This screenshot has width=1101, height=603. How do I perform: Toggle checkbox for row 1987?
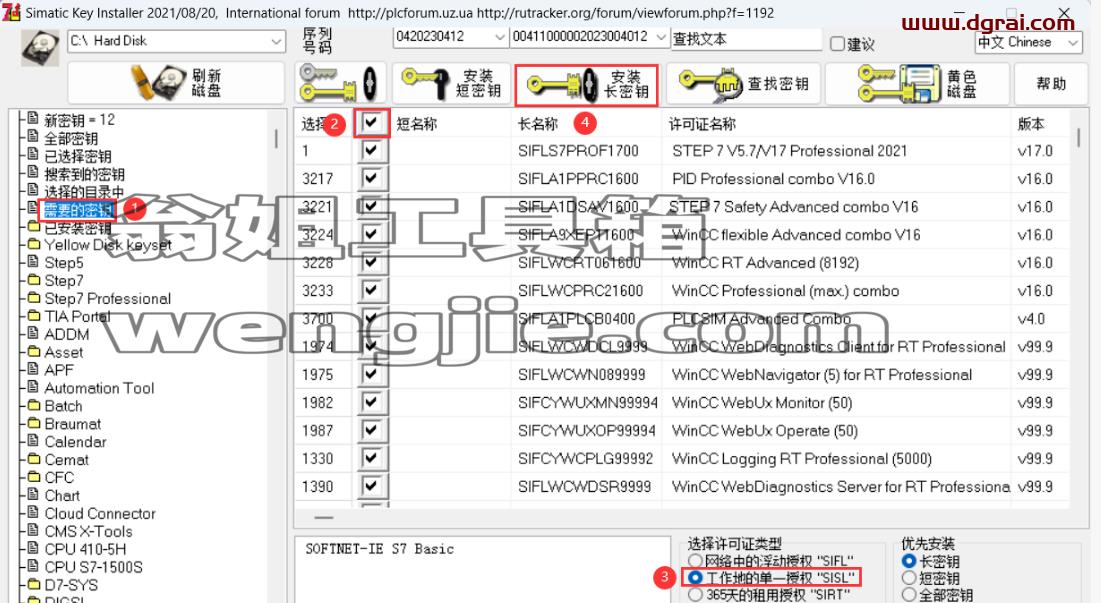tap(371, 430)
